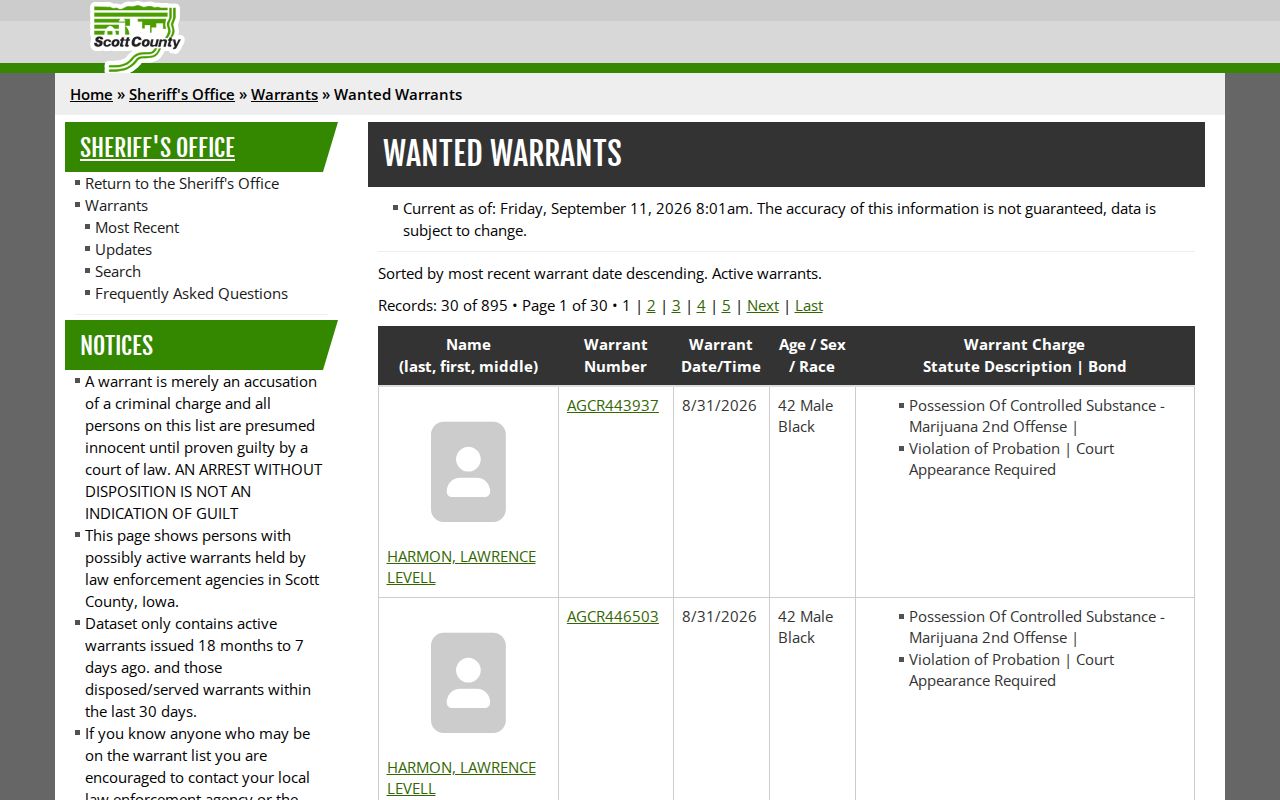Open Updates in sidebar menu
This screenshot has height=800, width=1280.
(123, 249)
